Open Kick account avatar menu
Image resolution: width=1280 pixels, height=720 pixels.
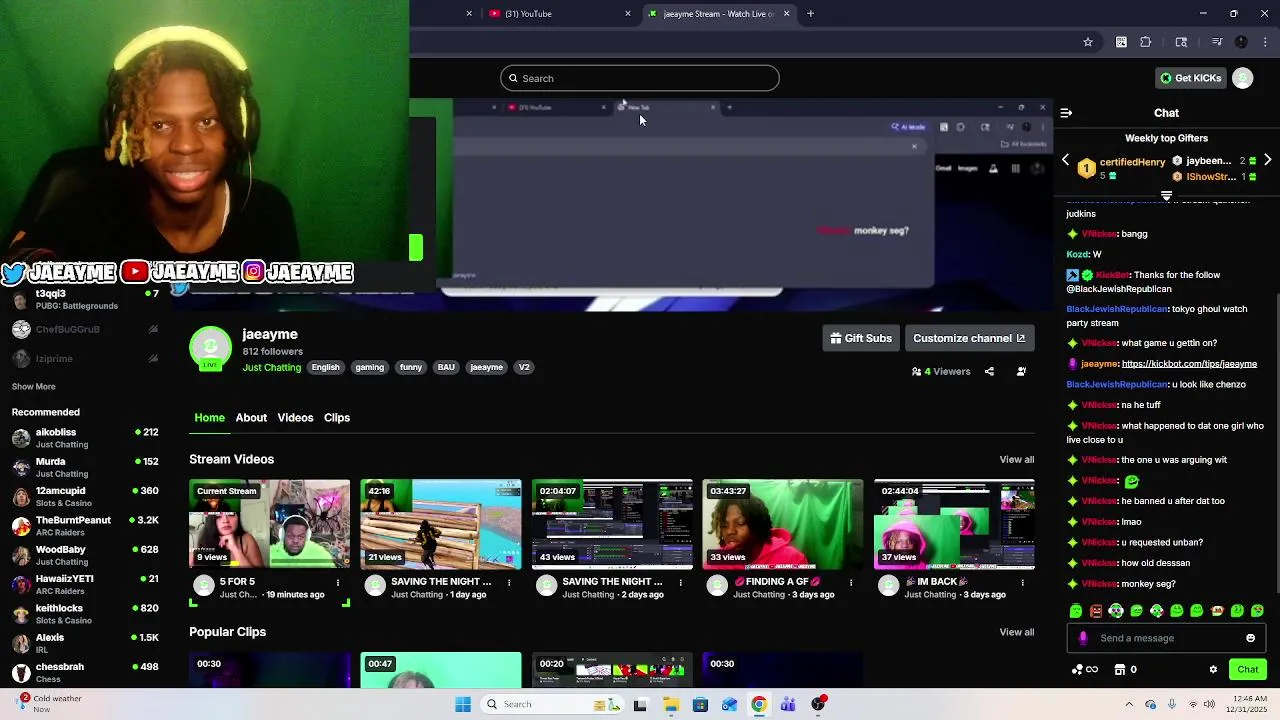1243,78
